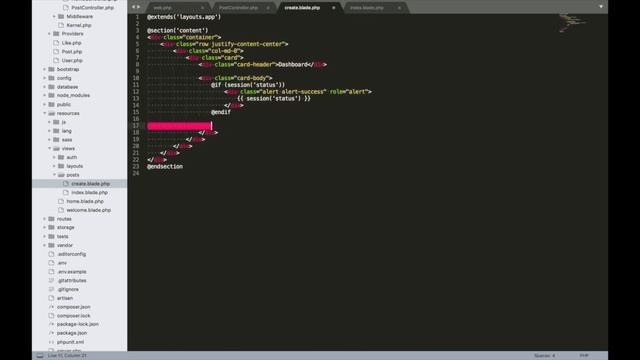
Task: Open the .env.example file
Action: point(71,272)
